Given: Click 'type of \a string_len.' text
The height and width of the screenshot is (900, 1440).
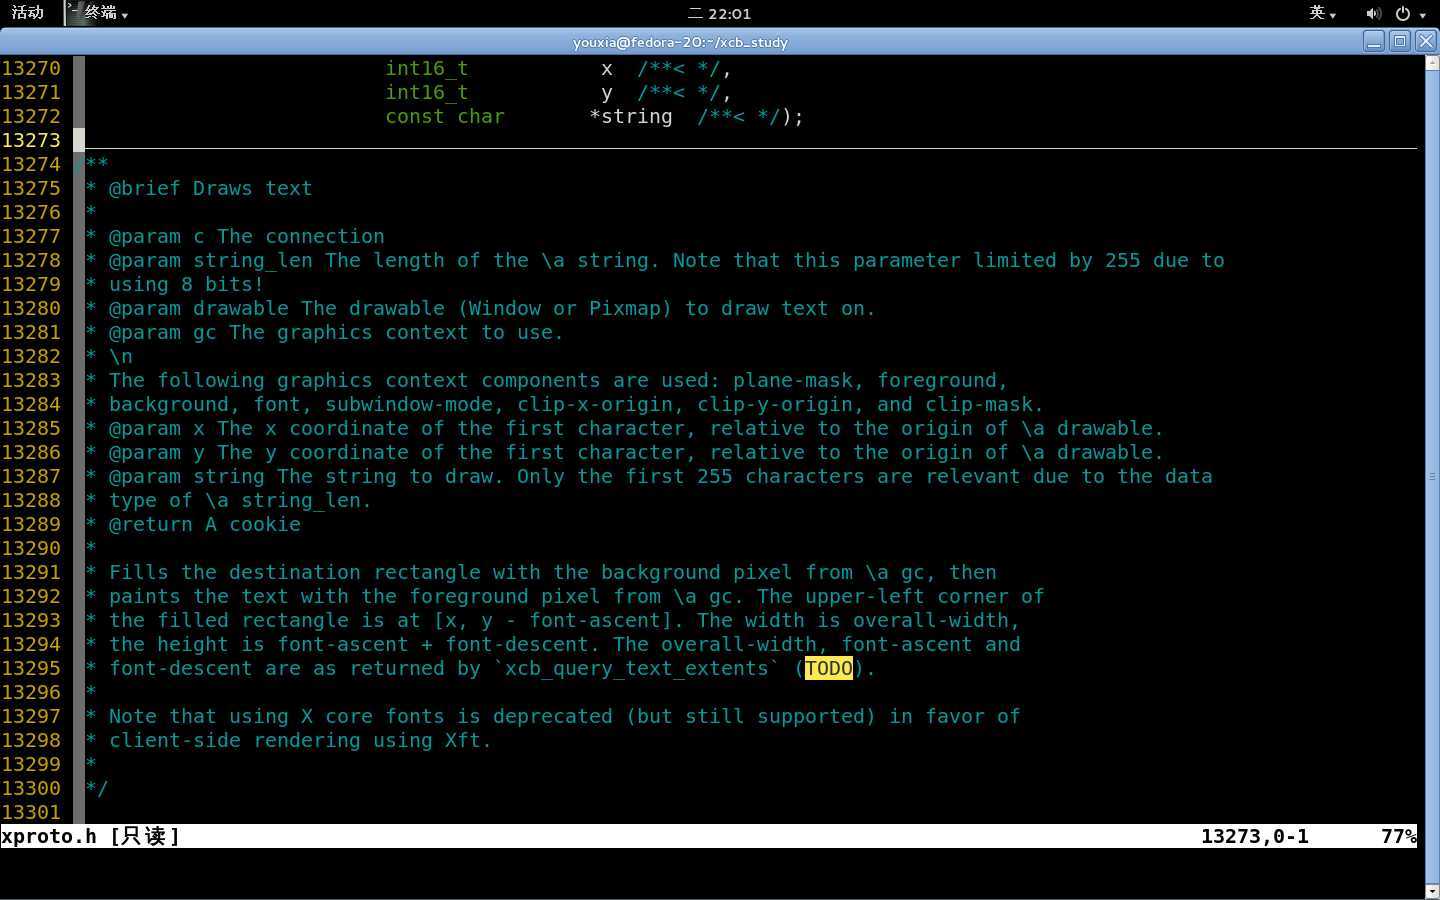Looking at the screenshot, I should [240, 500].
